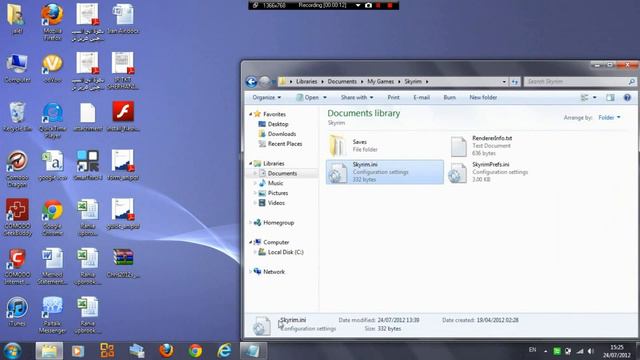Image resolution: width=640 pixels, height=360 pixels.
Task: Click the Search Skyrim input field
Action: [x=576, y=82]
